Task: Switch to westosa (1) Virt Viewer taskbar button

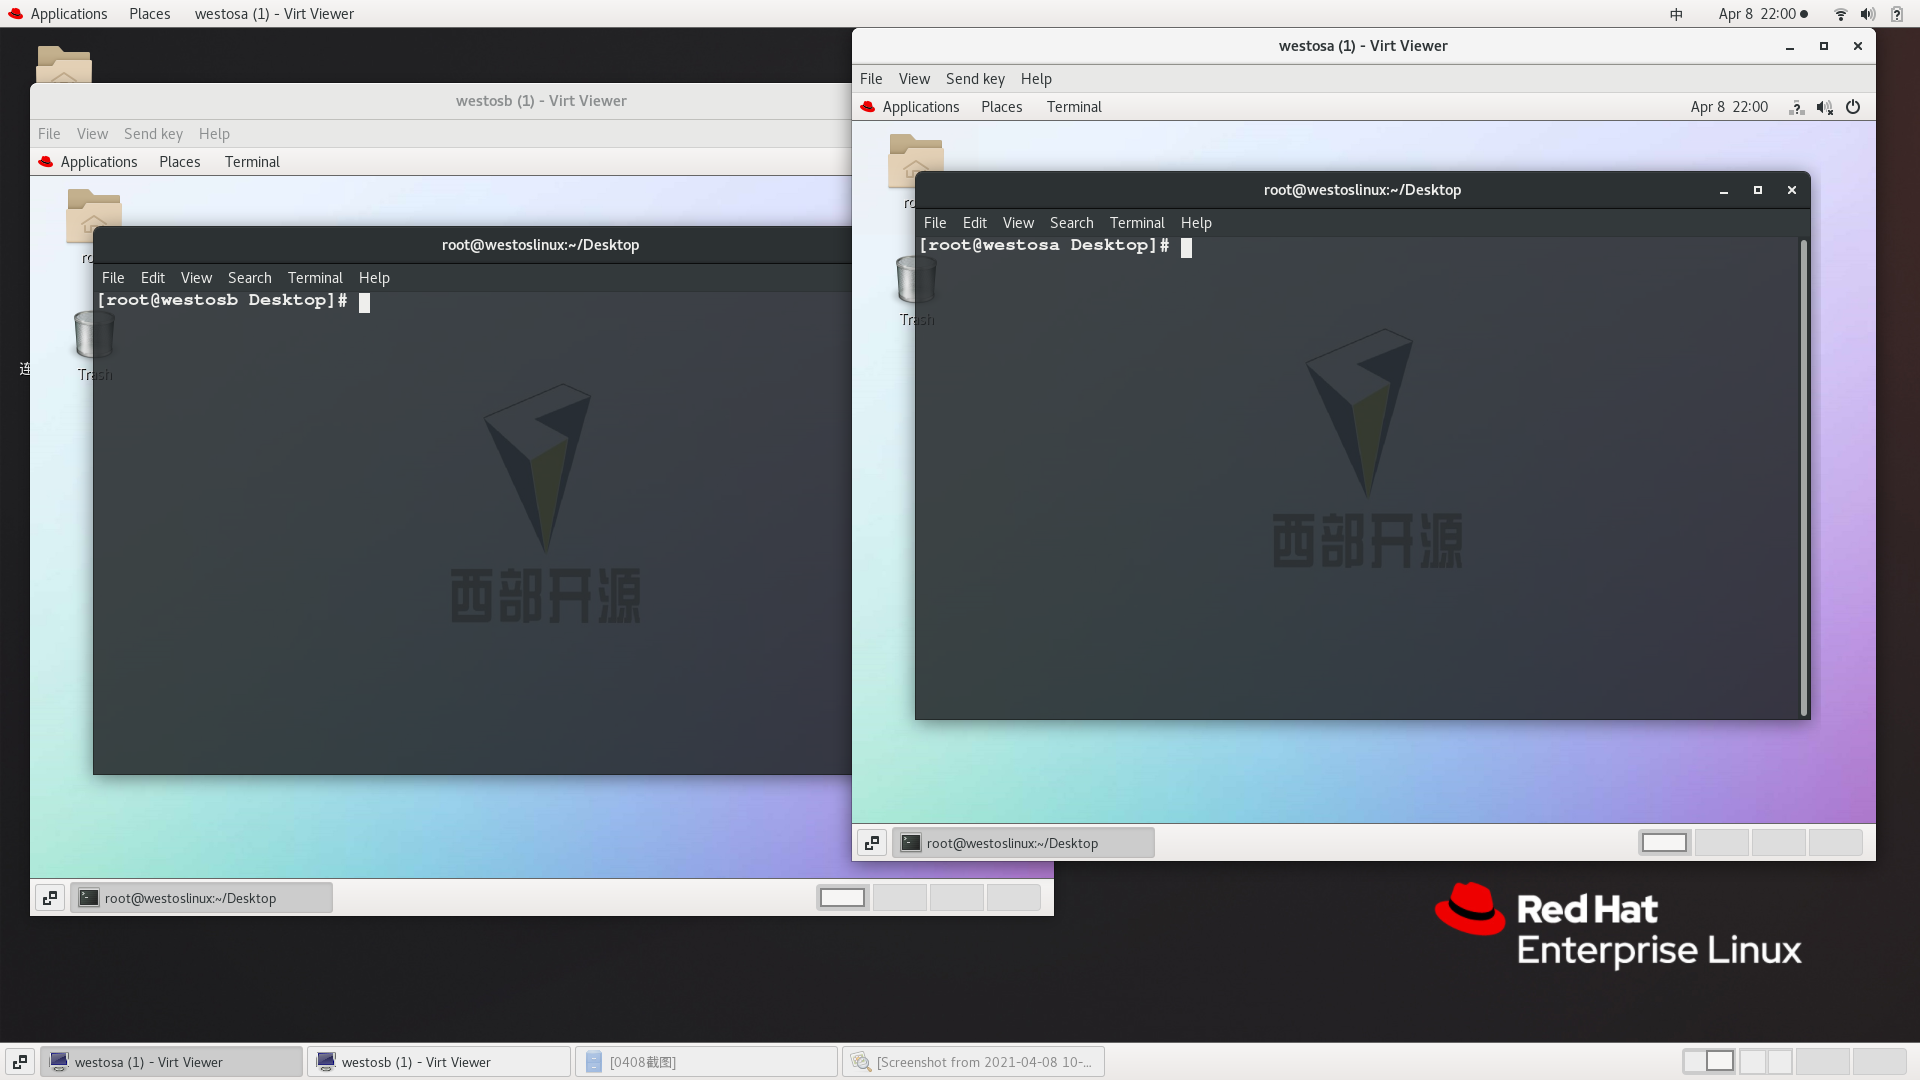Action: [x=172, y=1062]
